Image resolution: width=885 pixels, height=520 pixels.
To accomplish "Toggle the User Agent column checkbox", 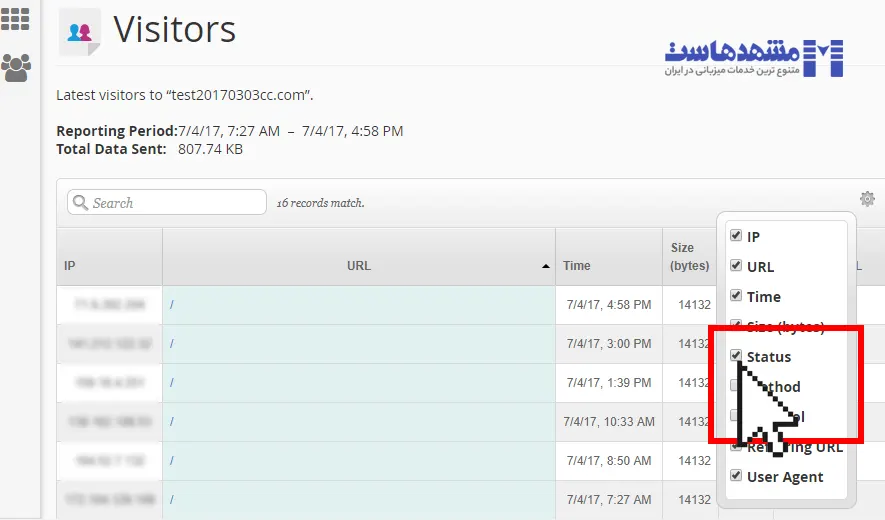I will pyautogui.click(x=736, y=476).
